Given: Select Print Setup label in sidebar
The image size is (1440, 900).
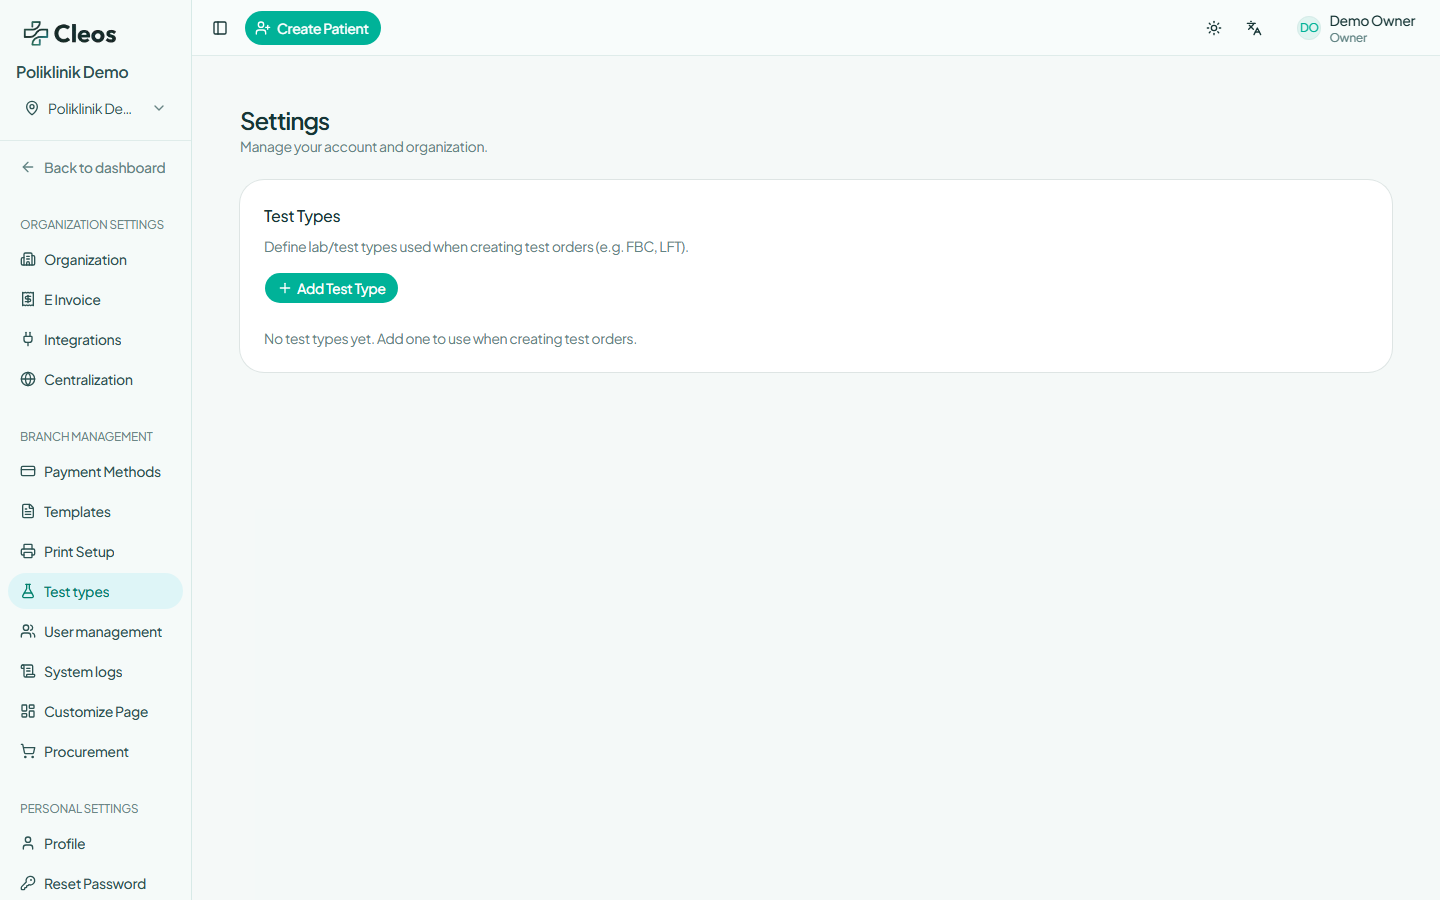Looking at the screenshot, I should pyautogui.click(x=79, y=552).
